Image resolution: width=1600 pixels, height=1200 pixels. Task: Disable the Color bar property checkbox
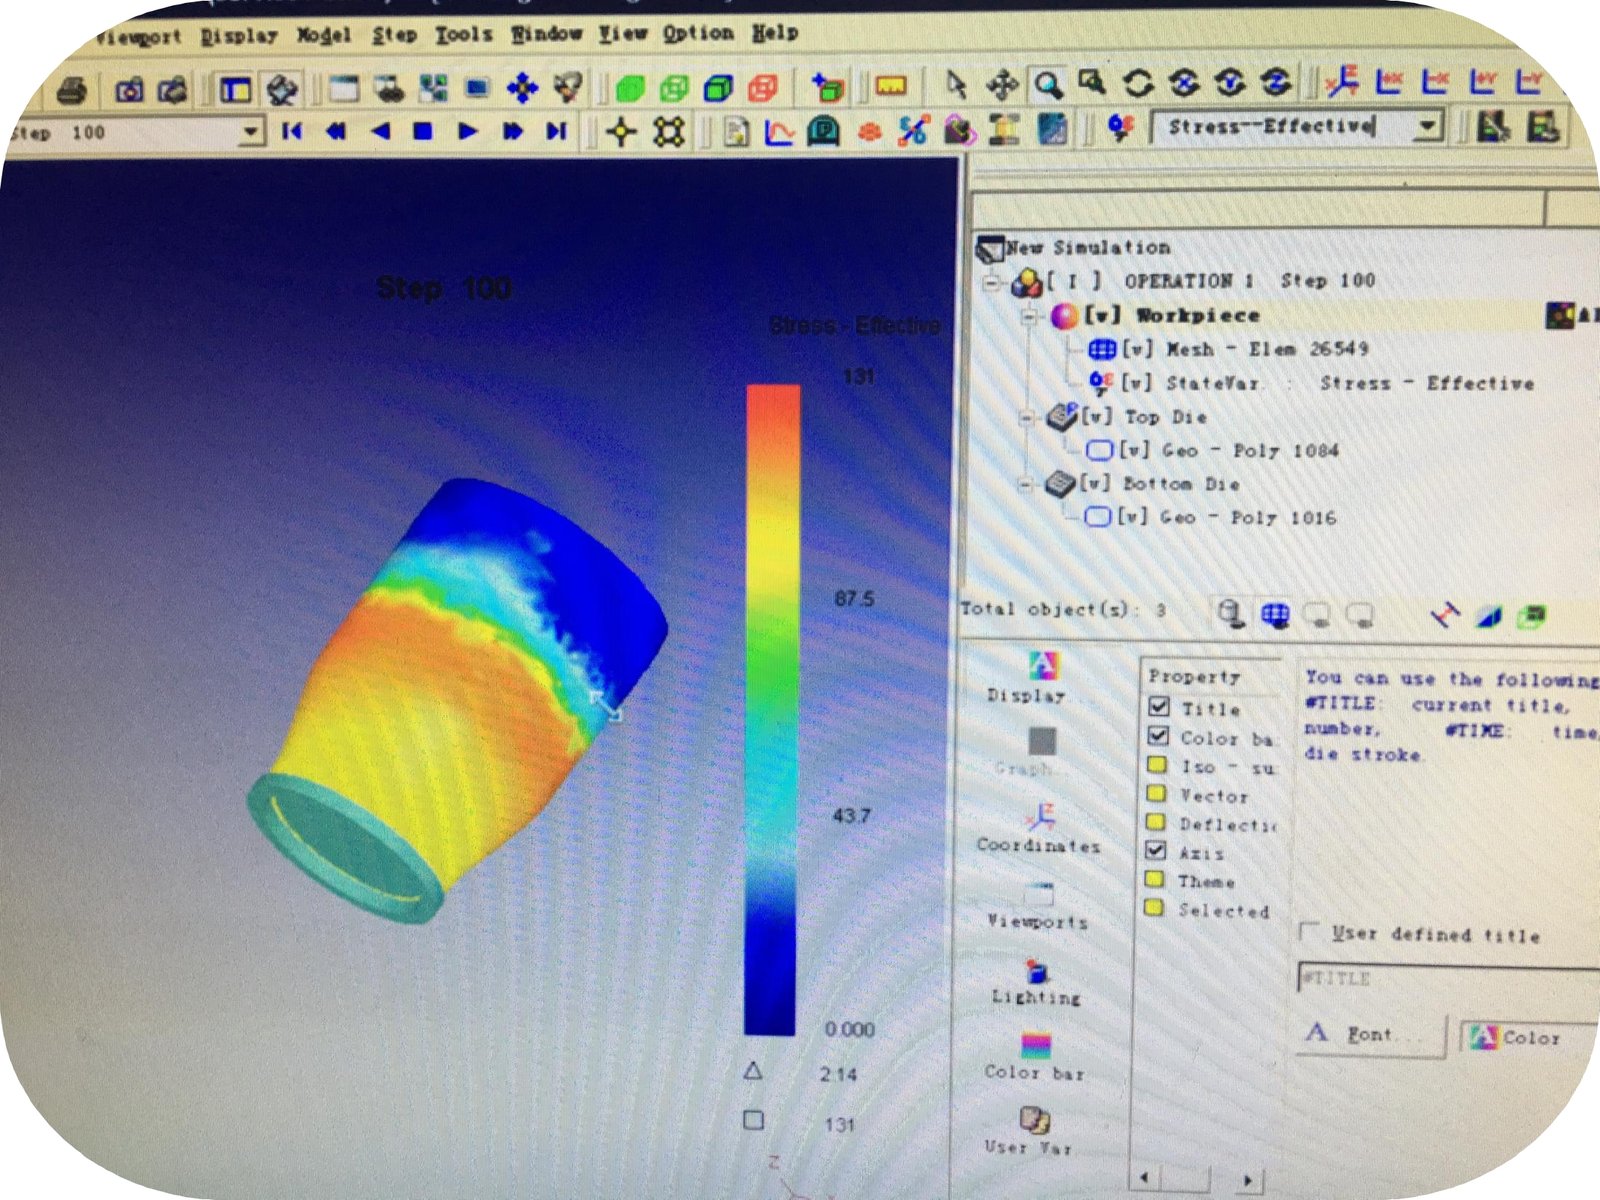pos(1159,736)
